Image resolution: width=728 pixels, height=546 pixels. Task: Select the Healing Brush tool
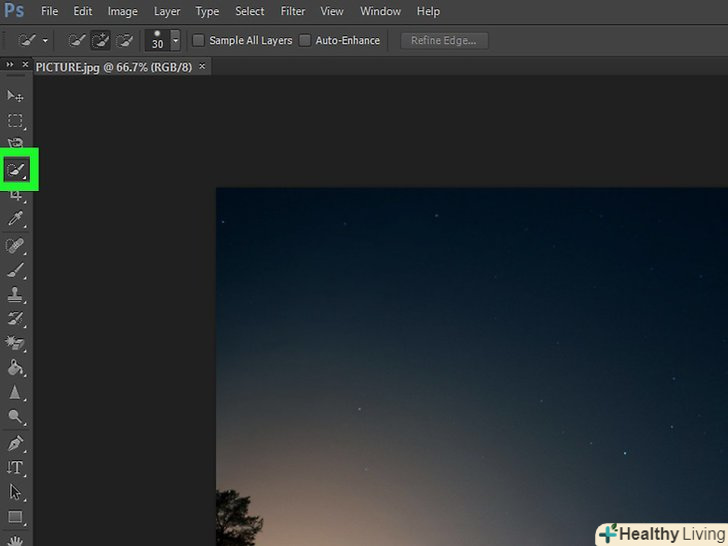click(15, 245)
